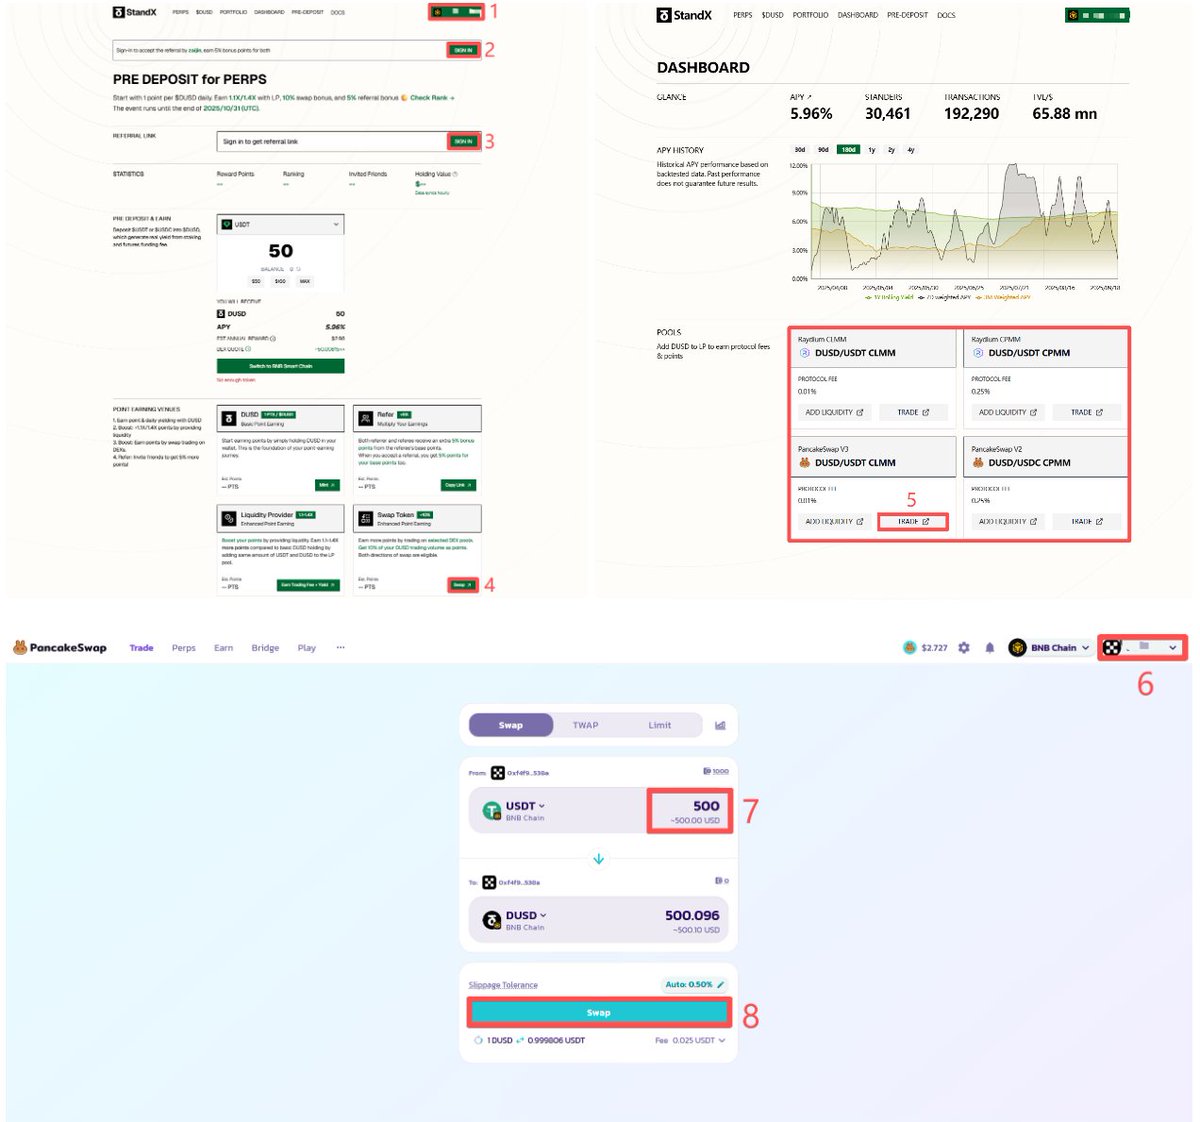Click StandX logo in dashboard page
Viewport: 1200px width, 1122px height.
(x=685, y=15)
